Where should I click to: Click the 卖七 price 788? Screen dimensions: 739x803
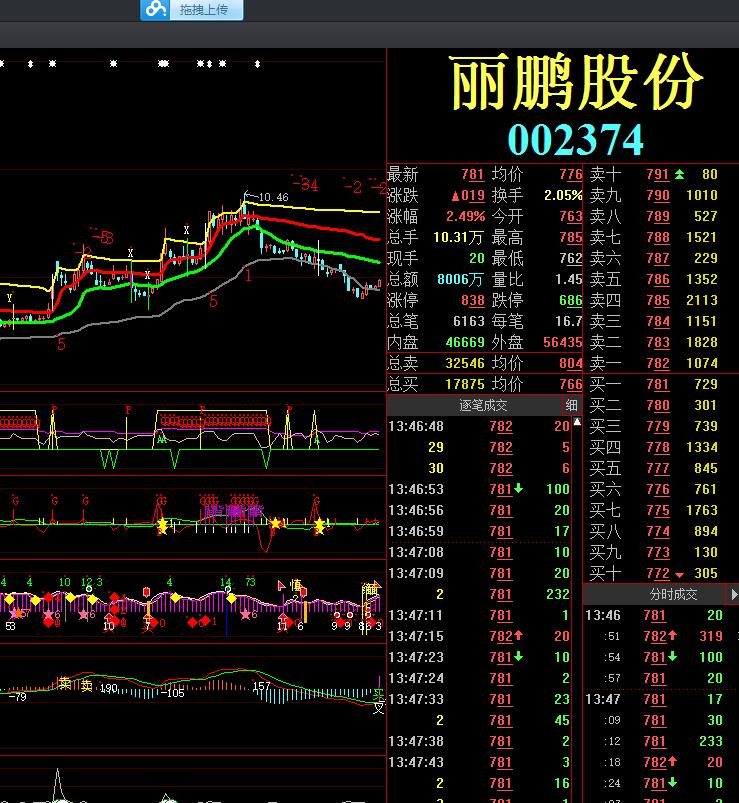coord(658,237)
